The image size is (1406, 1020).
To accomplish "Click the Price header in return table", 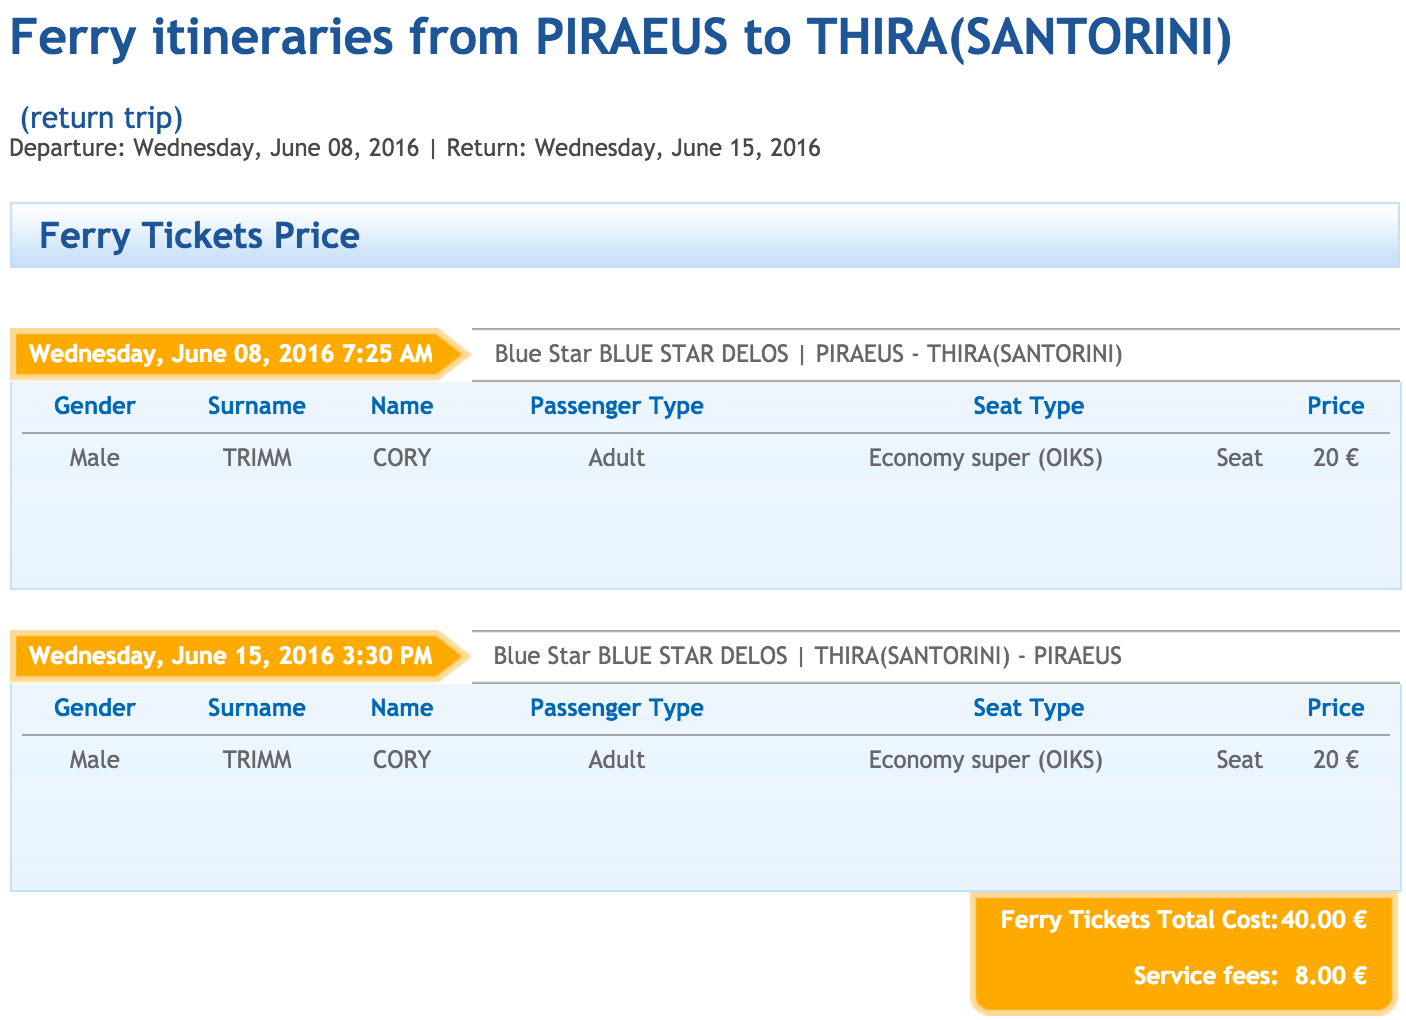I will click(x=1336, y=708).
